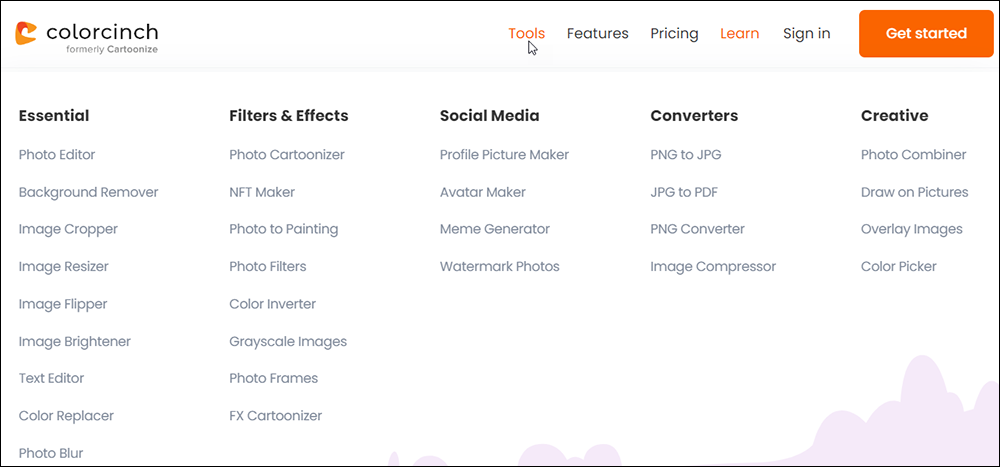Select Background Remover link
The height and width of the screenshot is (467, 1000).
point(88,192)
